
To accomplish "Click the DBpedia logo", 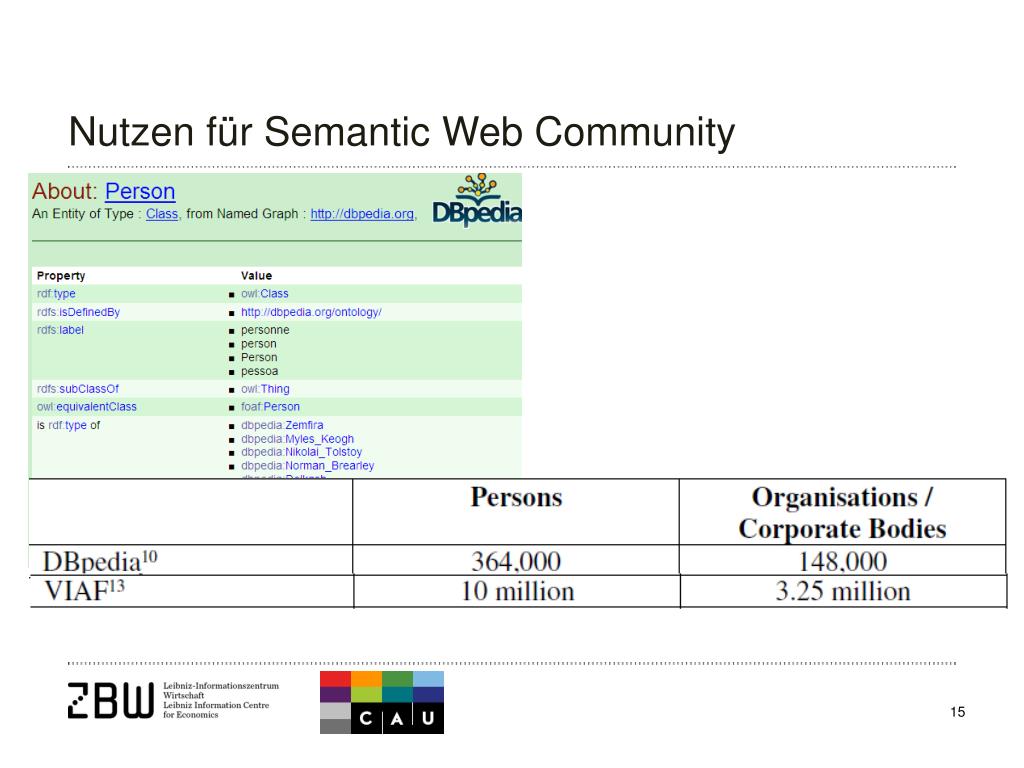I will pyautogui.click(x=477, y=200).
